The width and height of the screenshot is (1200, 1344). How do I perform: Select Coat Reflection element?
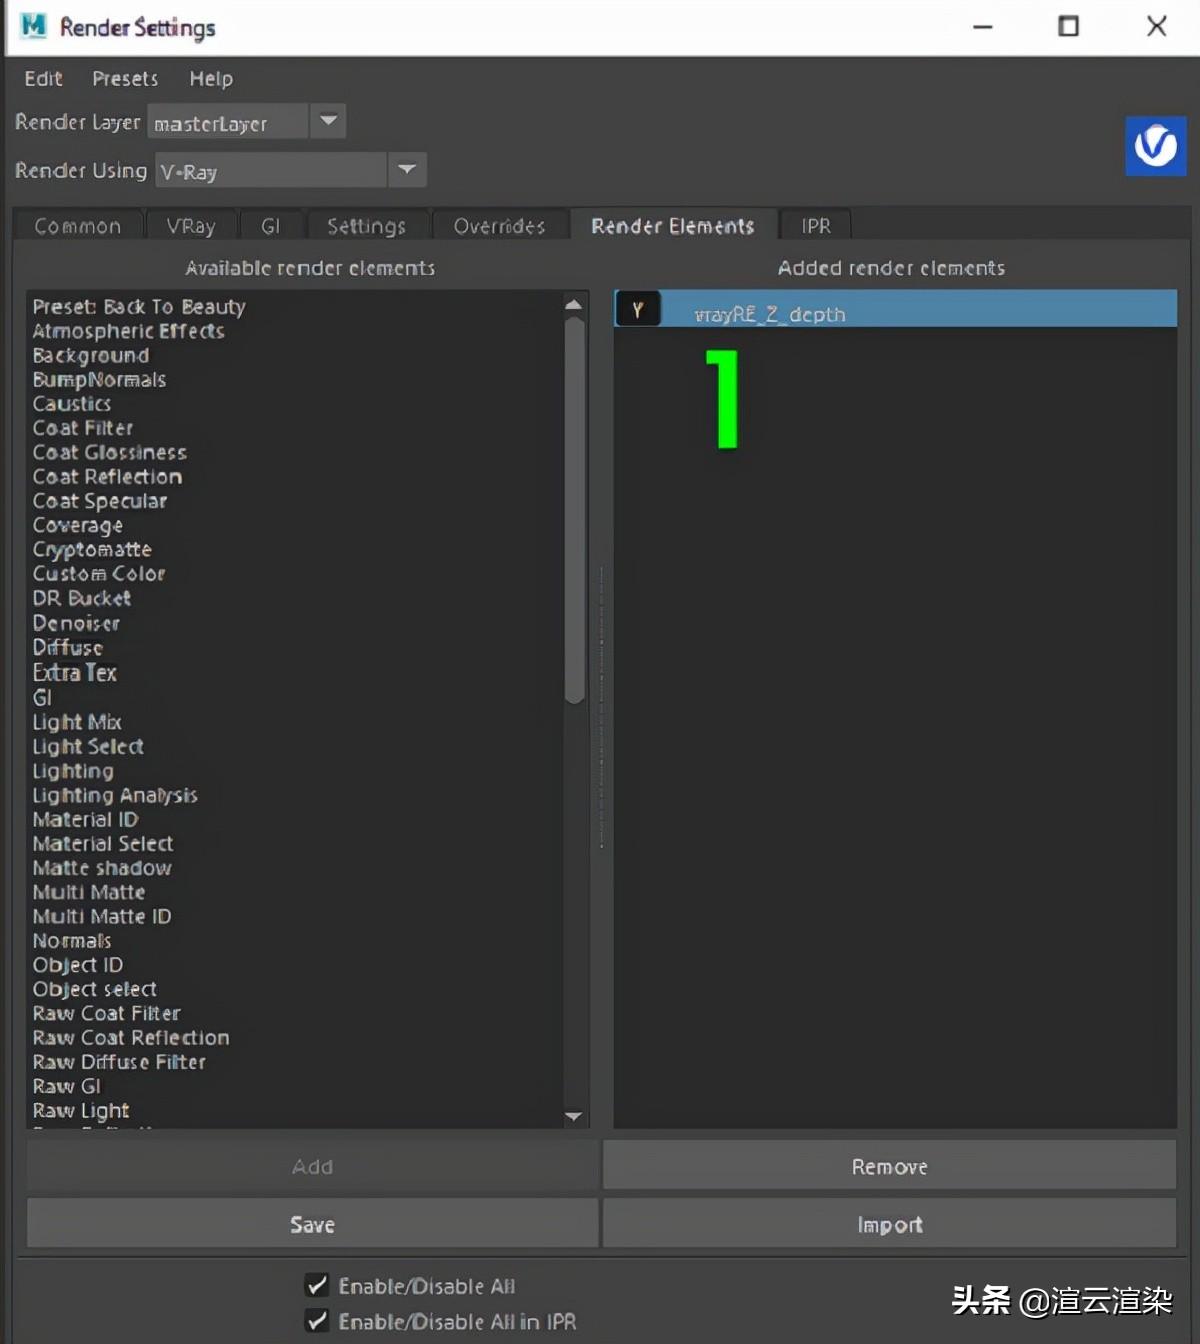tap(107, 477)
